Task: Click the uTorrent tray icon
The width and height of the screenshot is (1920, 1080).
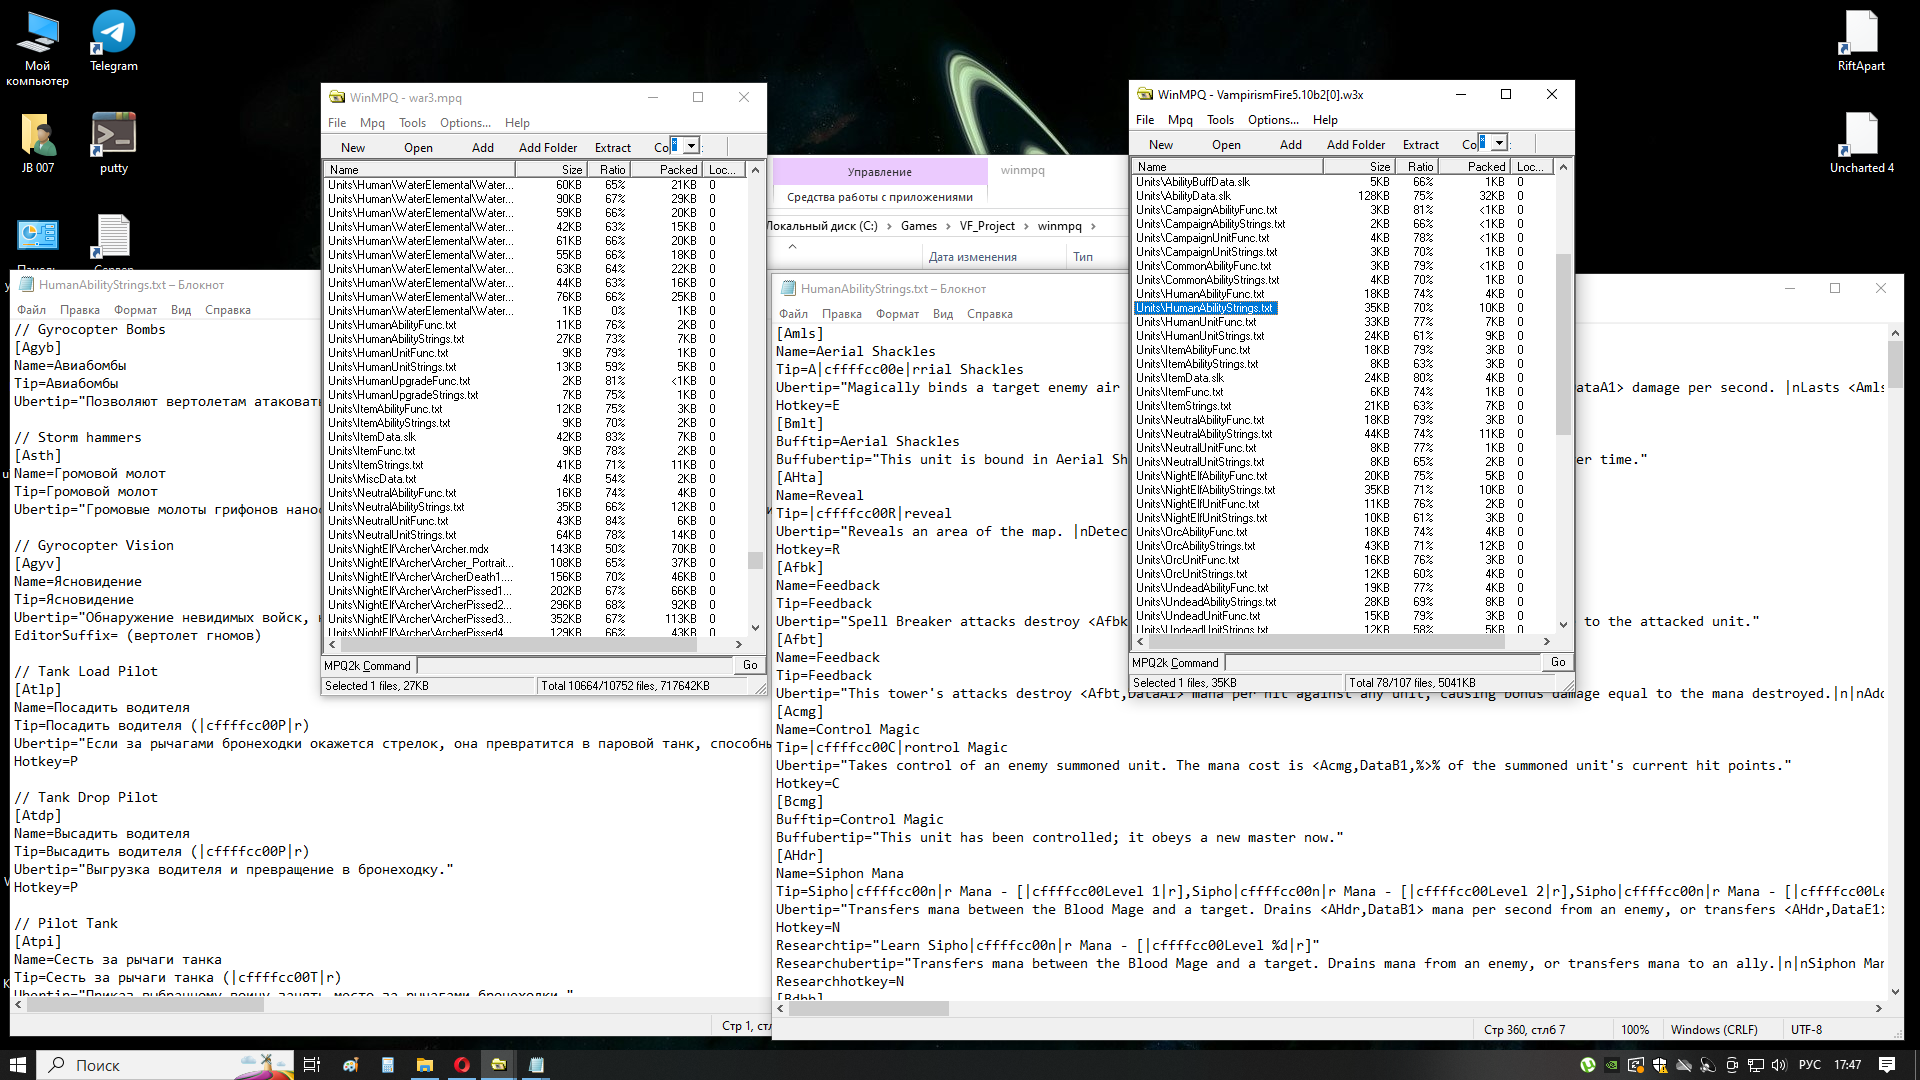Action: pos(1587,1065)
